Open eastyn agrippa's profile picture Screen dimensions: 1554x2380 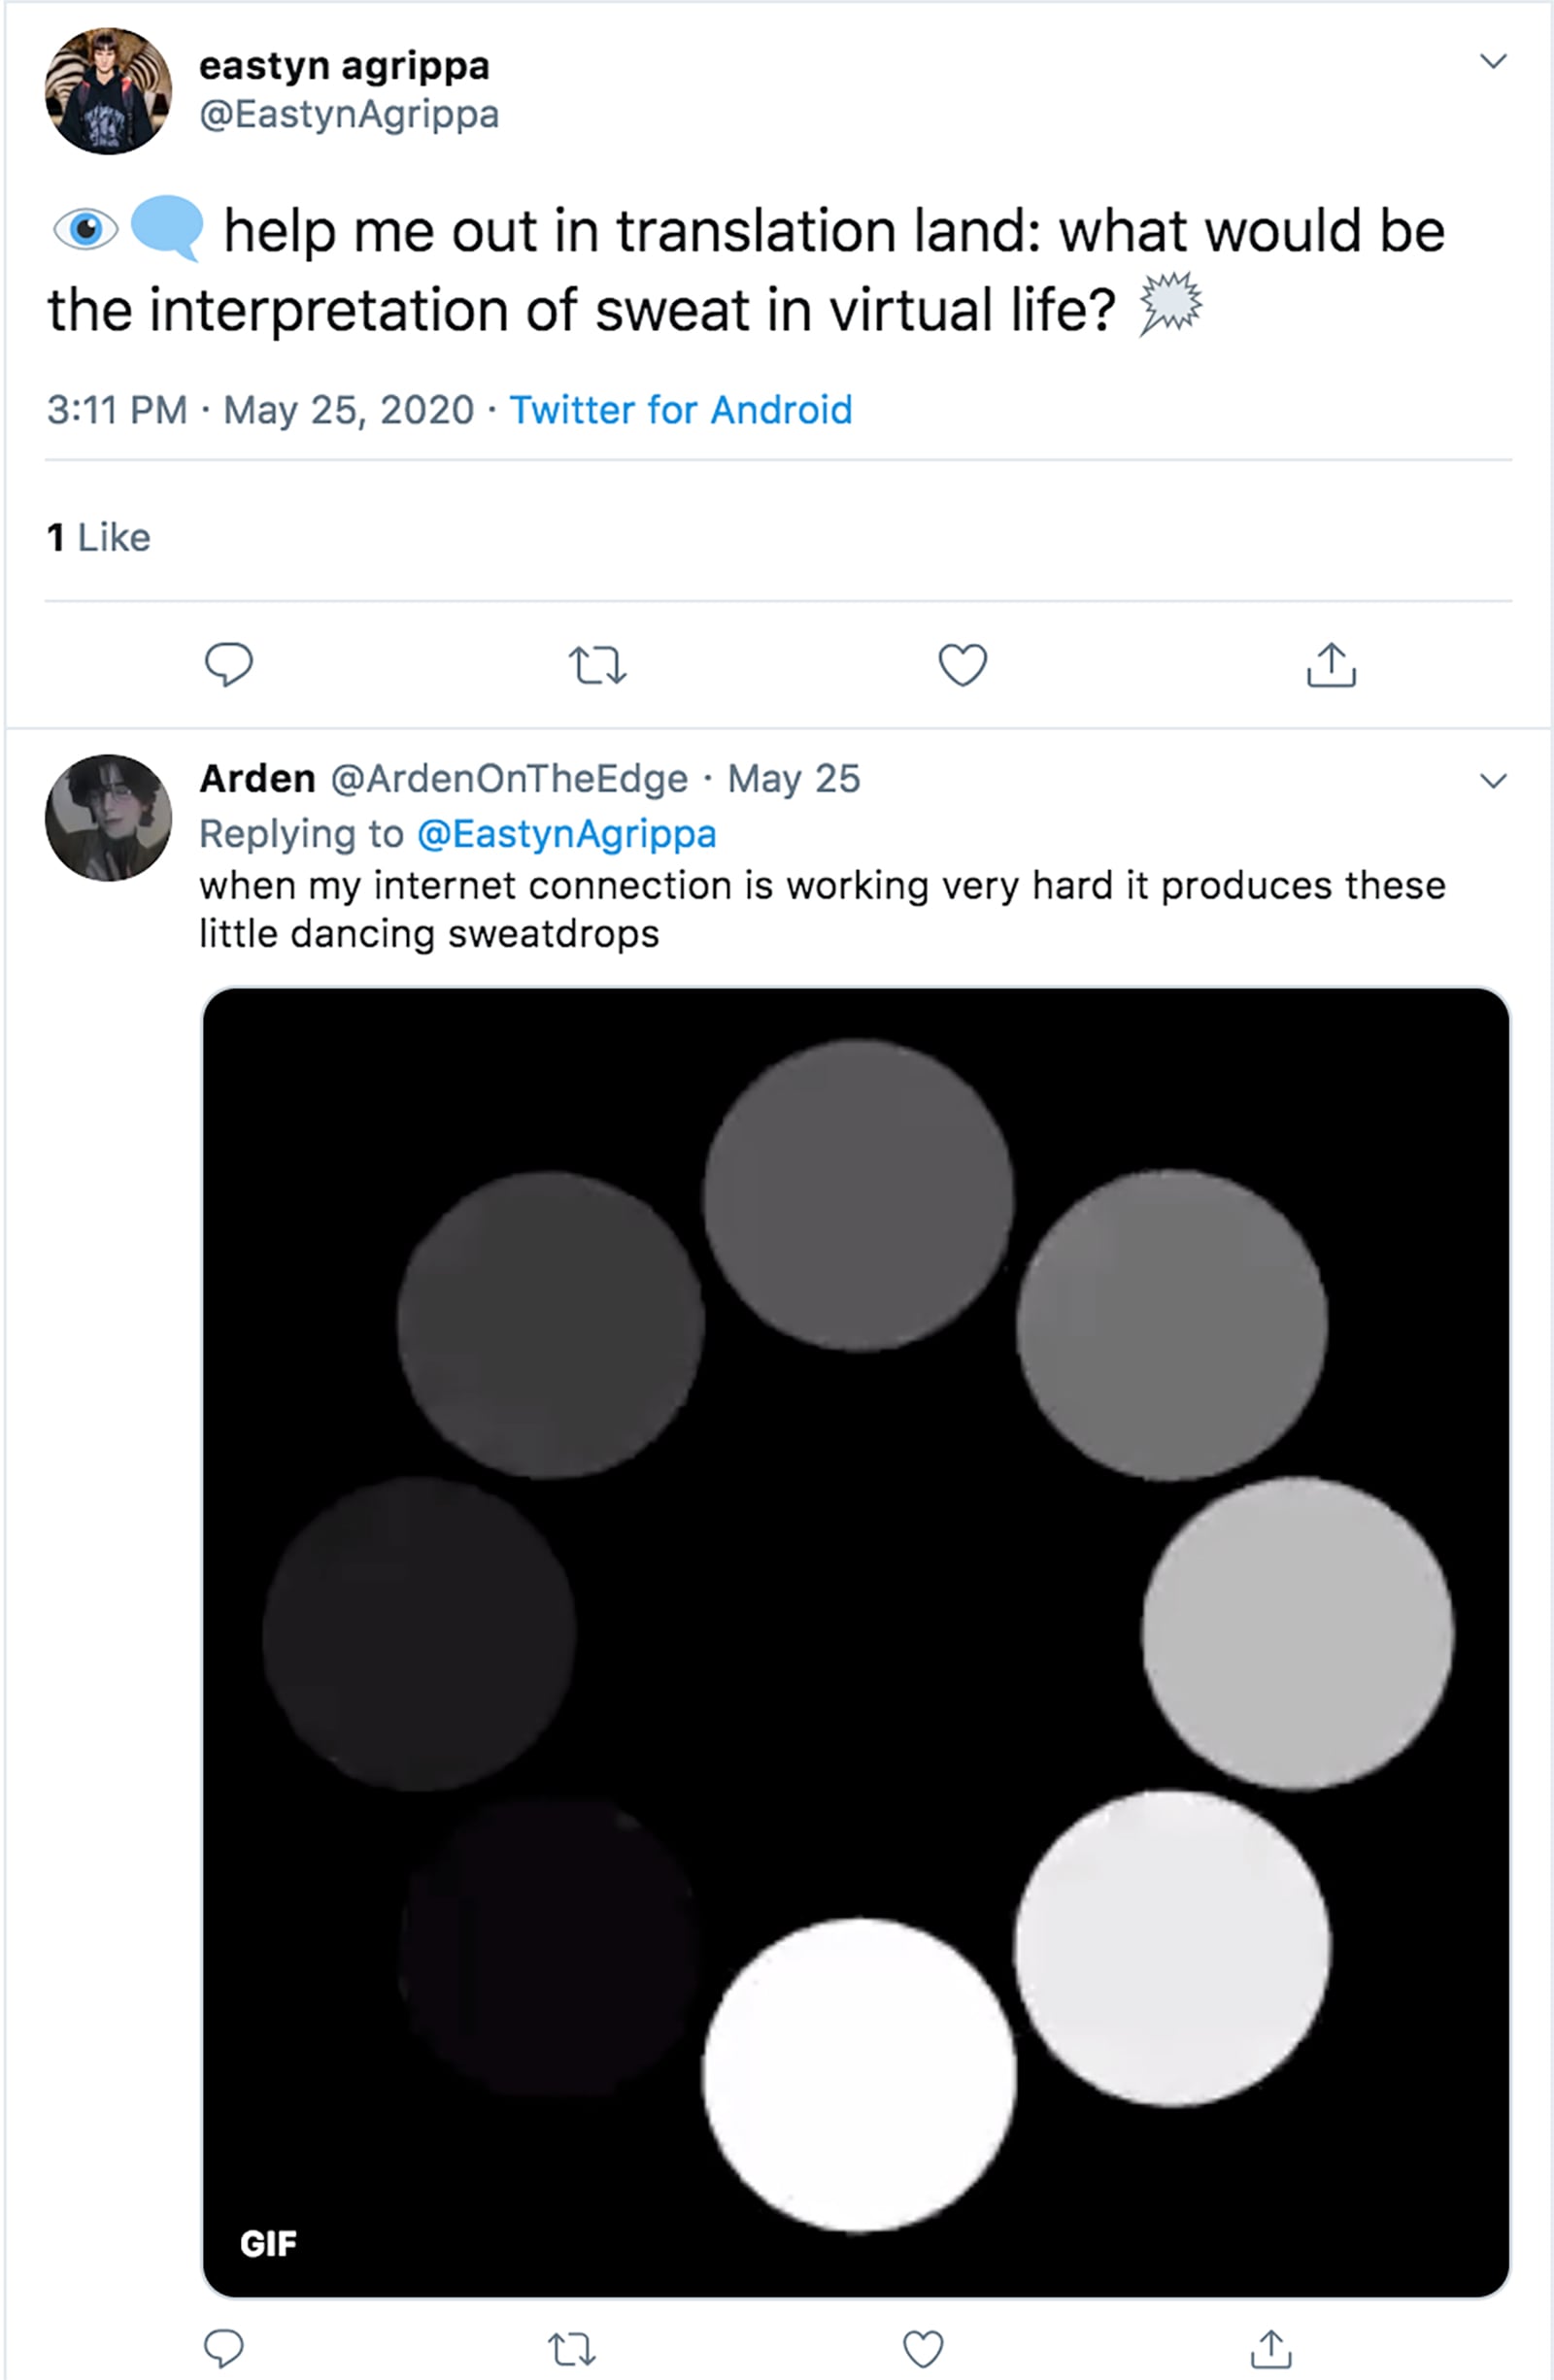(x=108, y=91)
